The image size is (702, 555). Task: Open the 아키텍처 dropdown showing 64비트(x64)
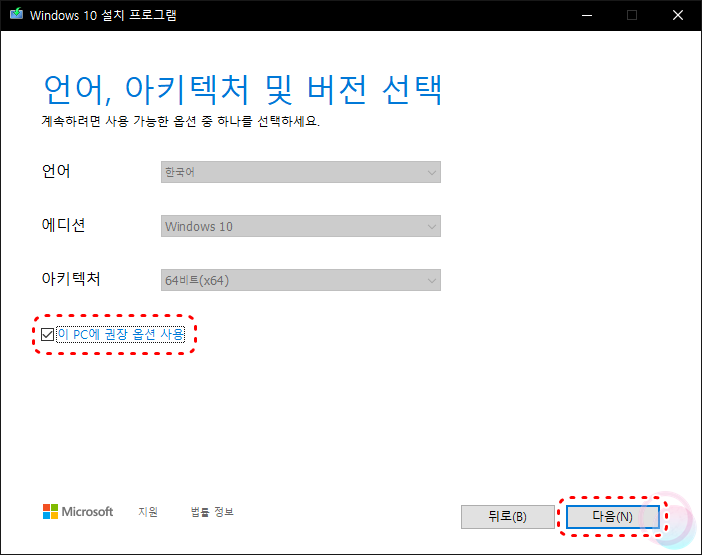click(x=300, y=280)
